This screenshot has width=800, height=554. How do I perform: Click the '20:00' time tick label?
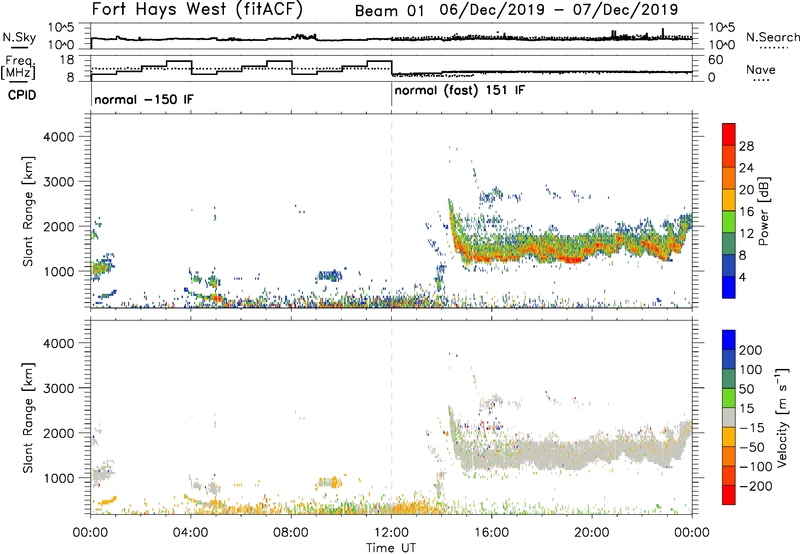coord(592,533)
